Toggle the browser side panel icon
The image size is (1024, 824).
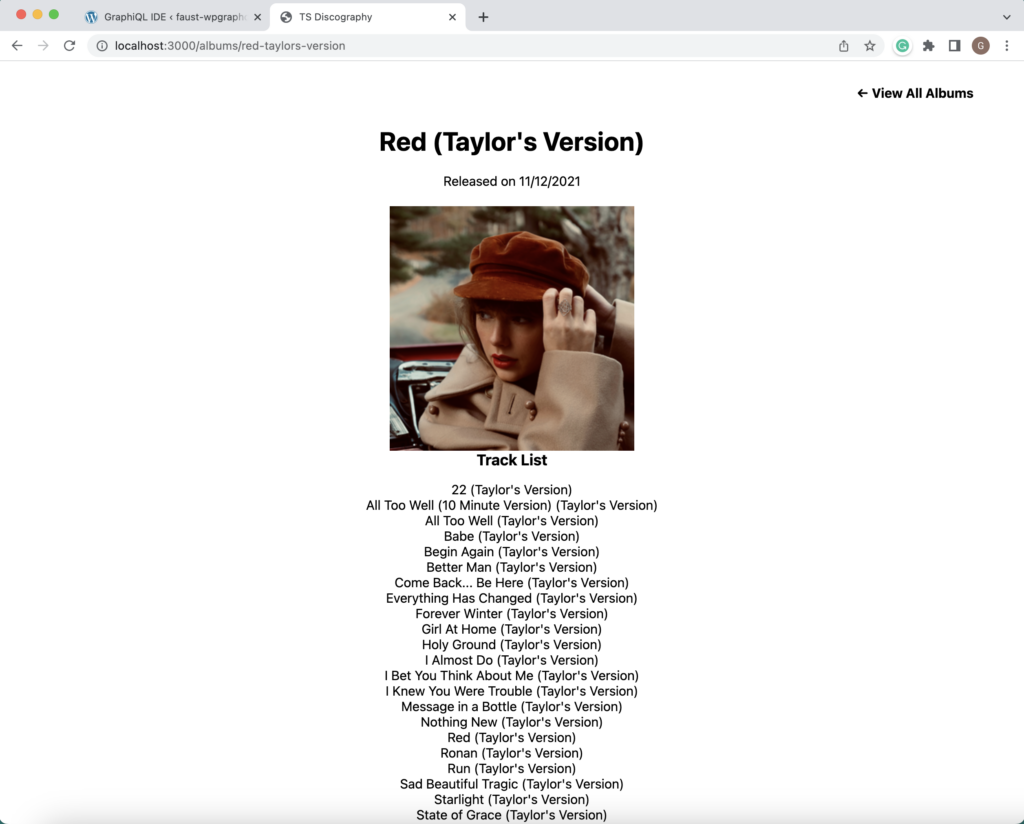click(954, 46)
